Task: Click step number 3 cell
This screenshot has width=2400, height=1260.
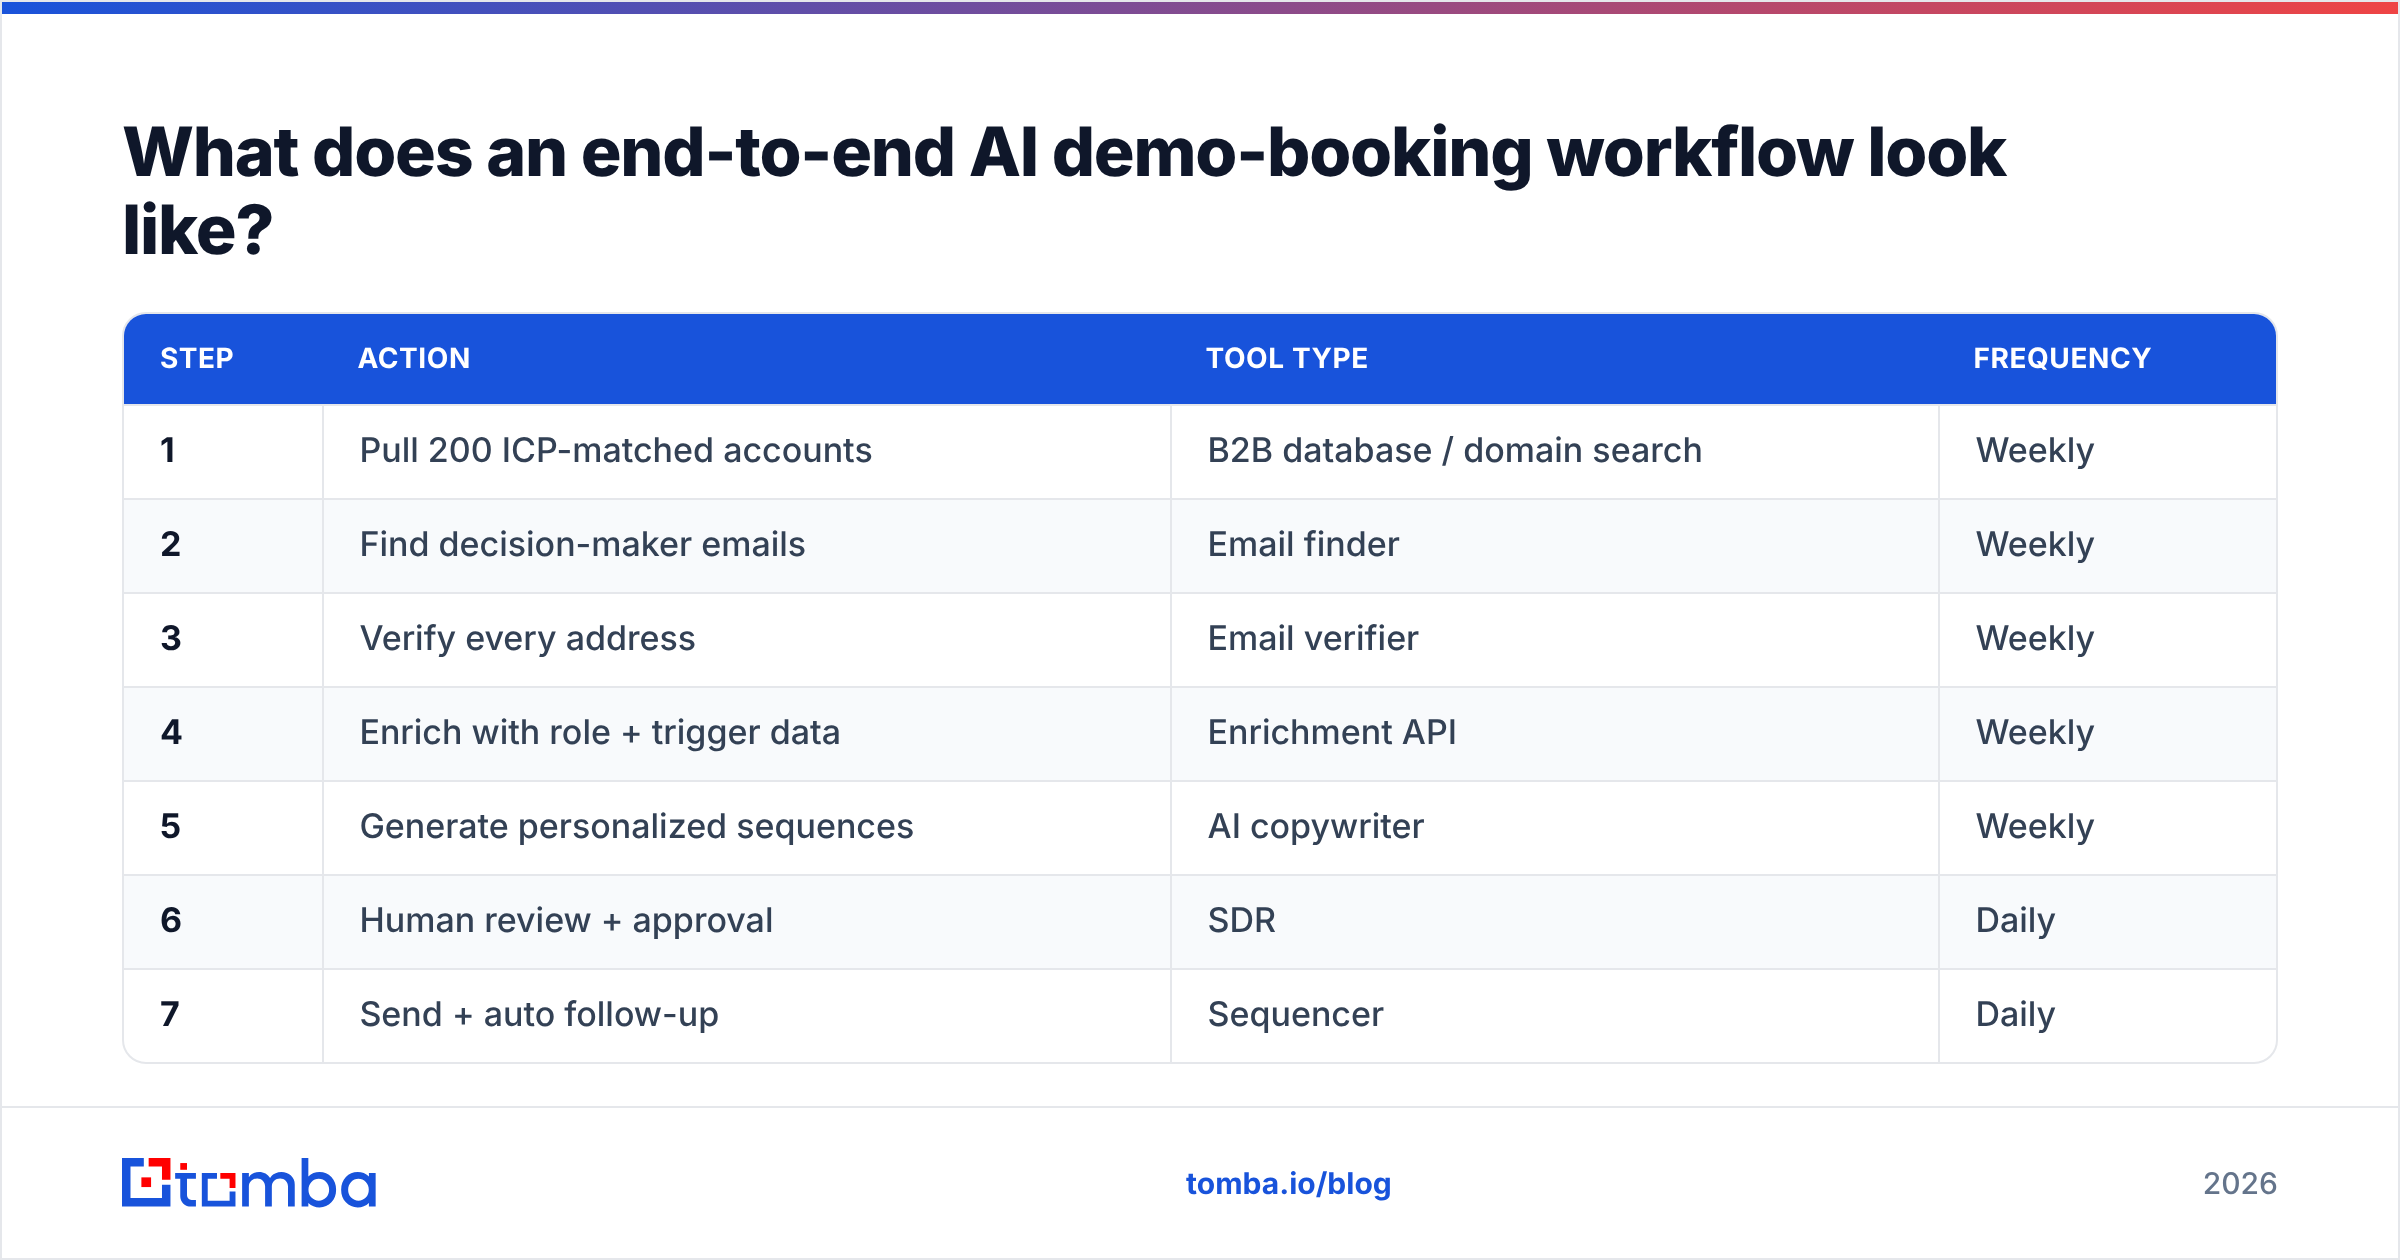Action: point(223,639)
